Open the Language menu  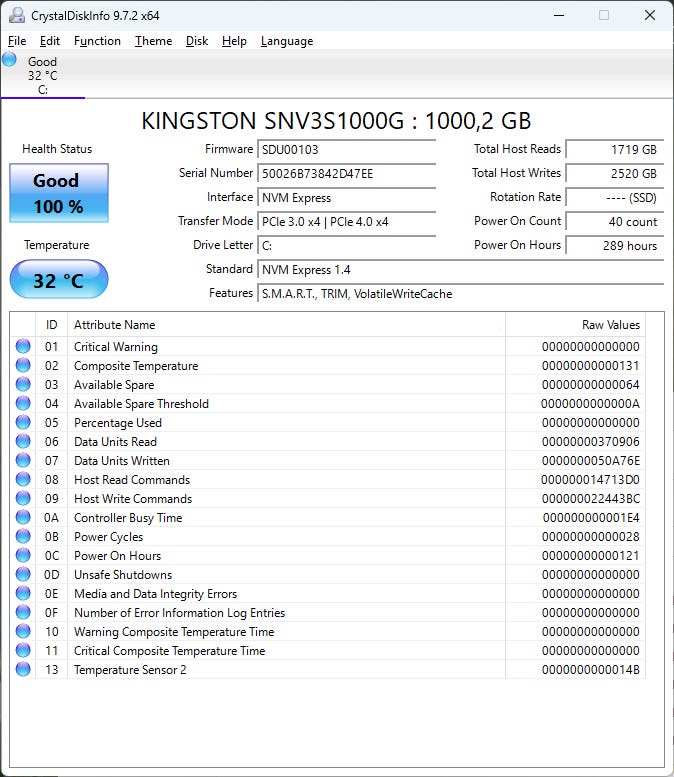287,41
